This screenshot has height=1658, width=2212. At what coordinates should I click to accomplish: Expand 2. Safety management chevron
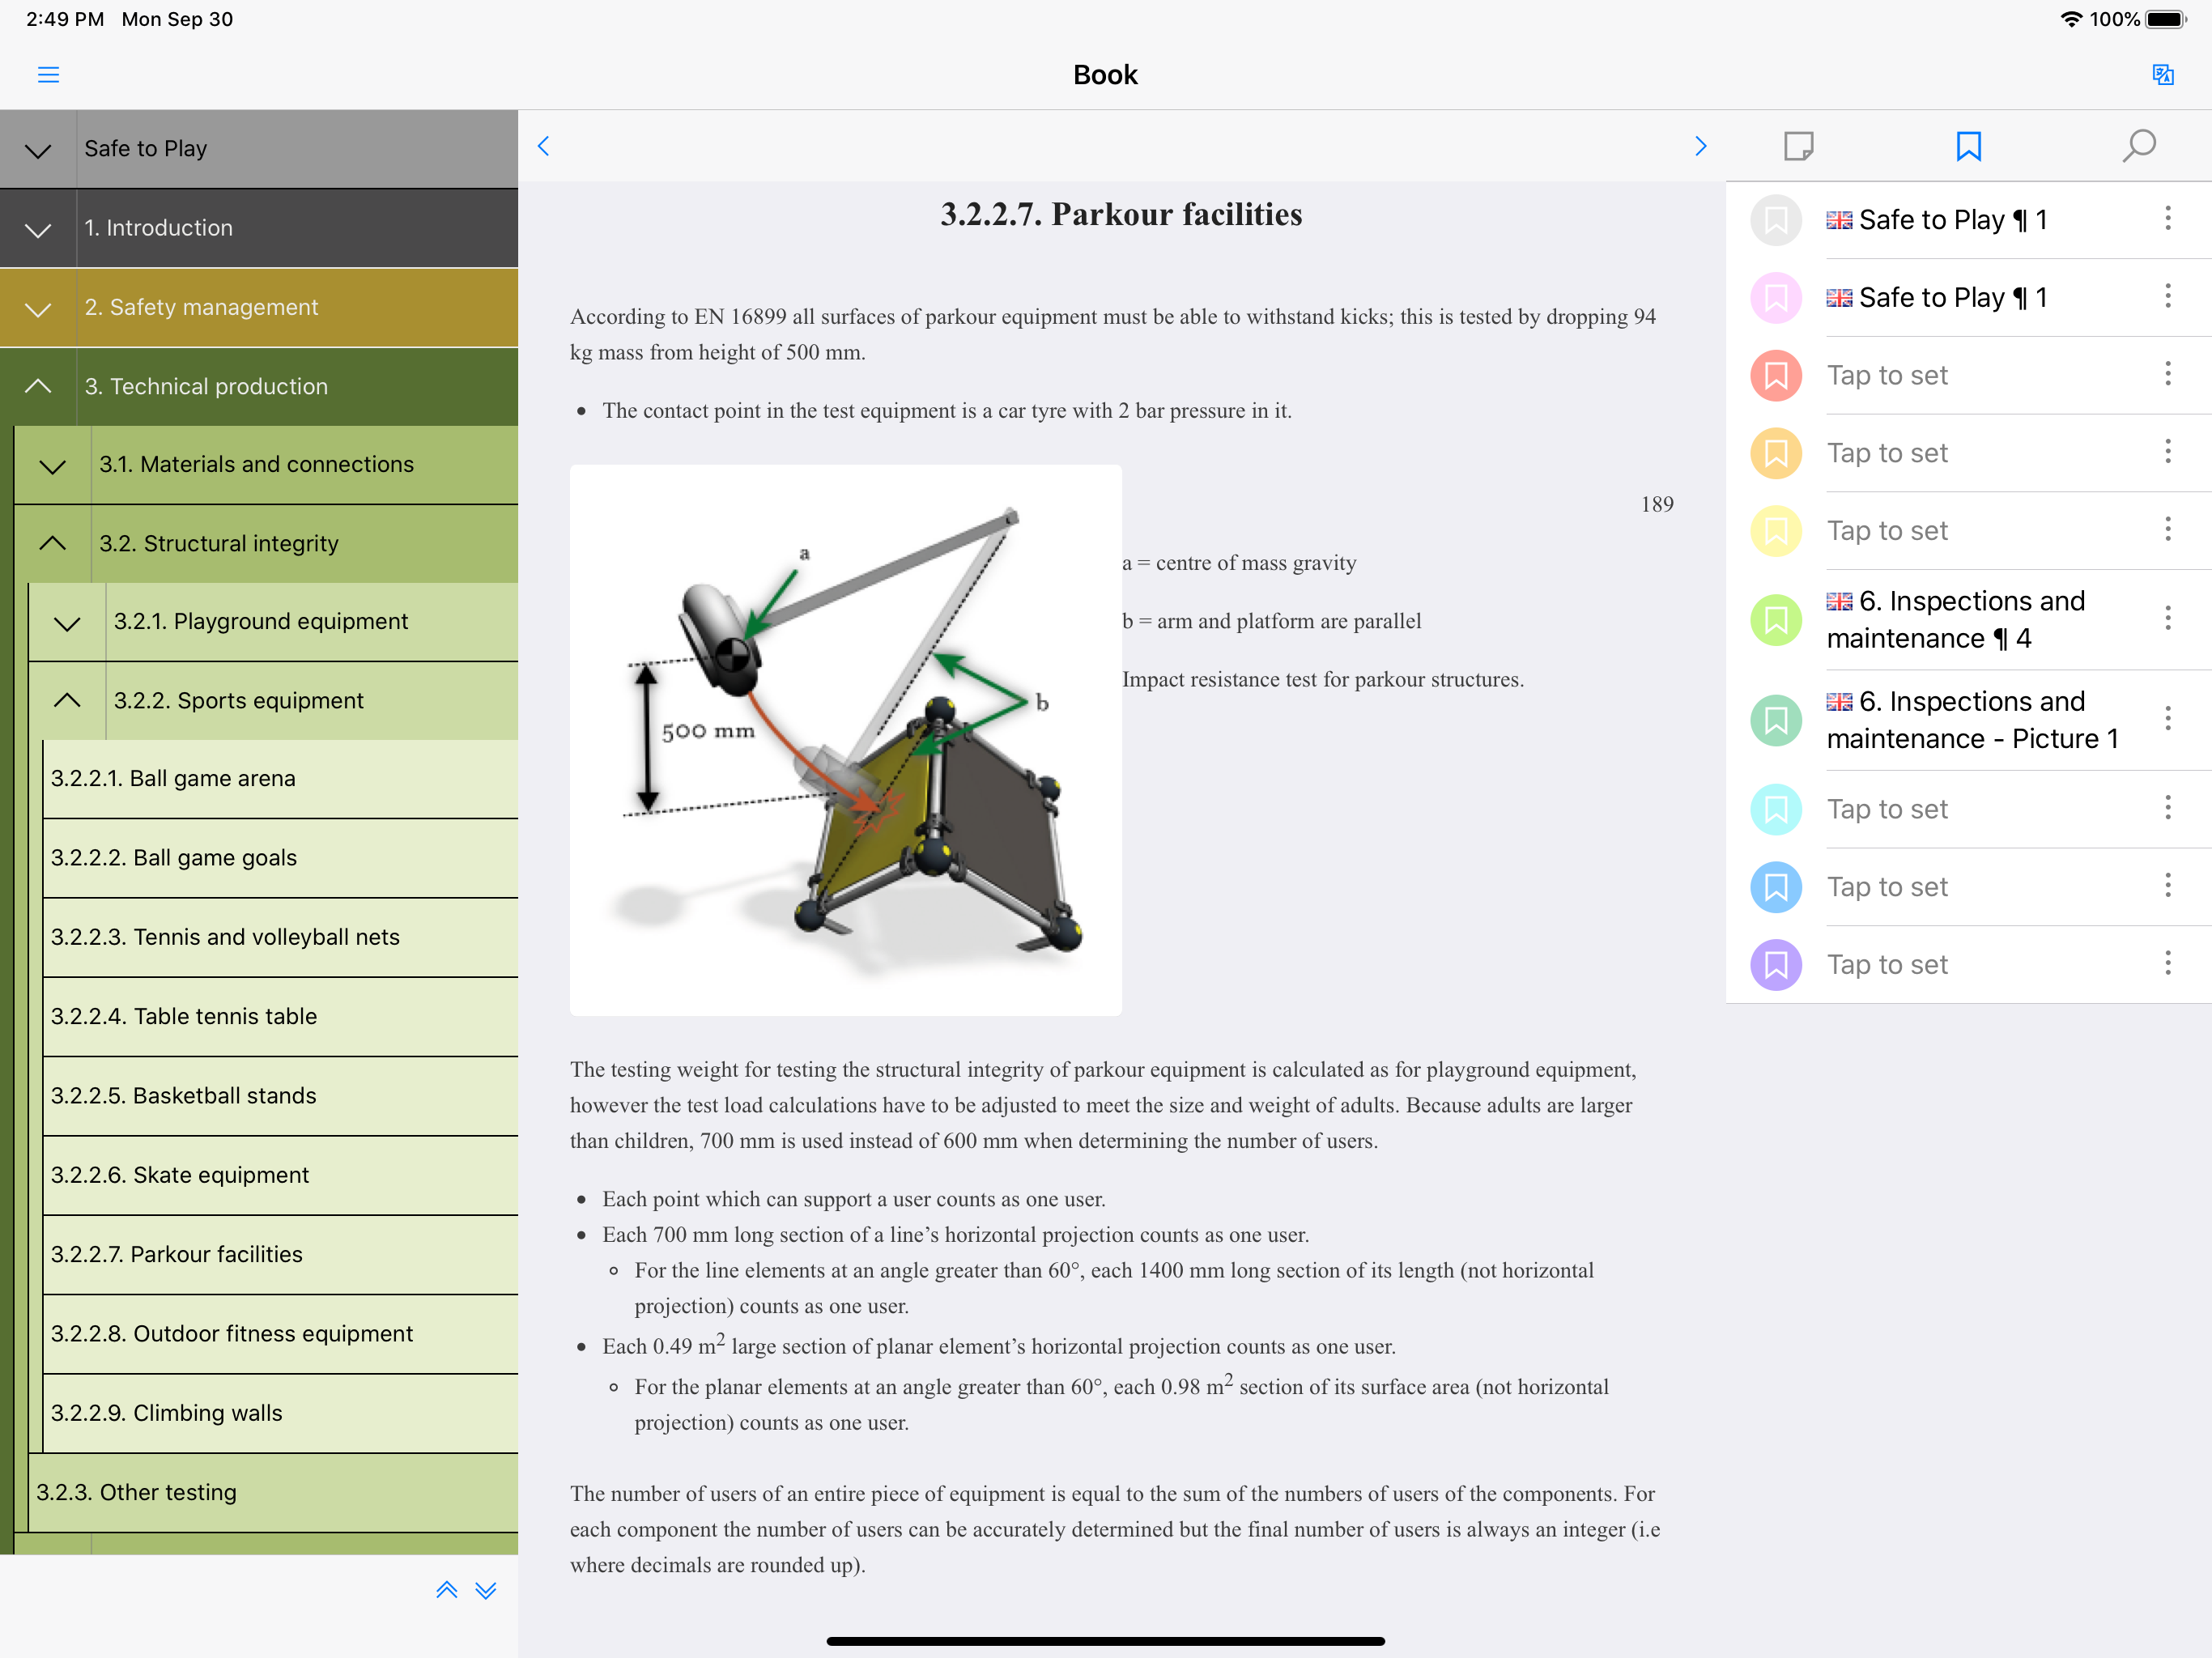tap(38, 309)
